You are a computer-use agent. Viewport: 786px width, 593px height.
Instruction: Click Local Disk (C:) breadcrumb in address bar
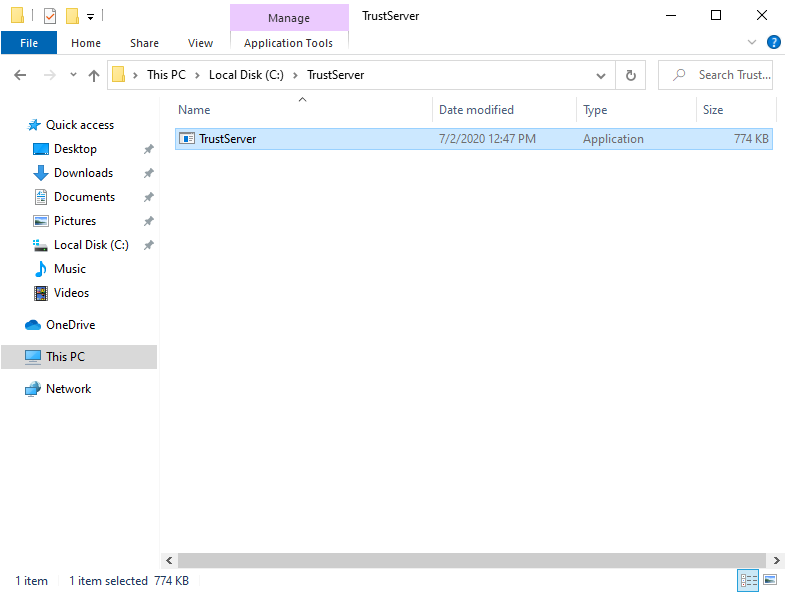tap(246, 75)
